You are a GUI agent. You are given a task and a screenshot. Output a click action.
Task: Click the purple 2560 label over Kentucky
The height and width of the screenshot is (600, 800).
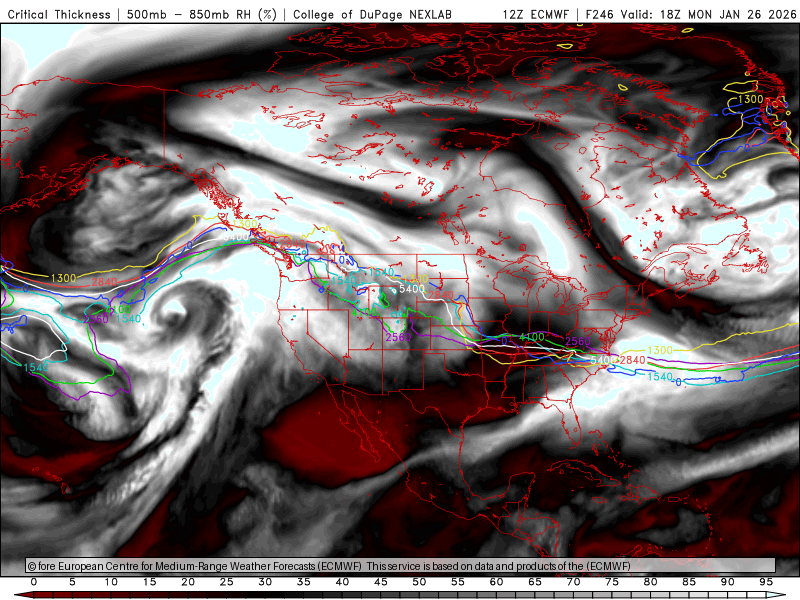(578, 341)
